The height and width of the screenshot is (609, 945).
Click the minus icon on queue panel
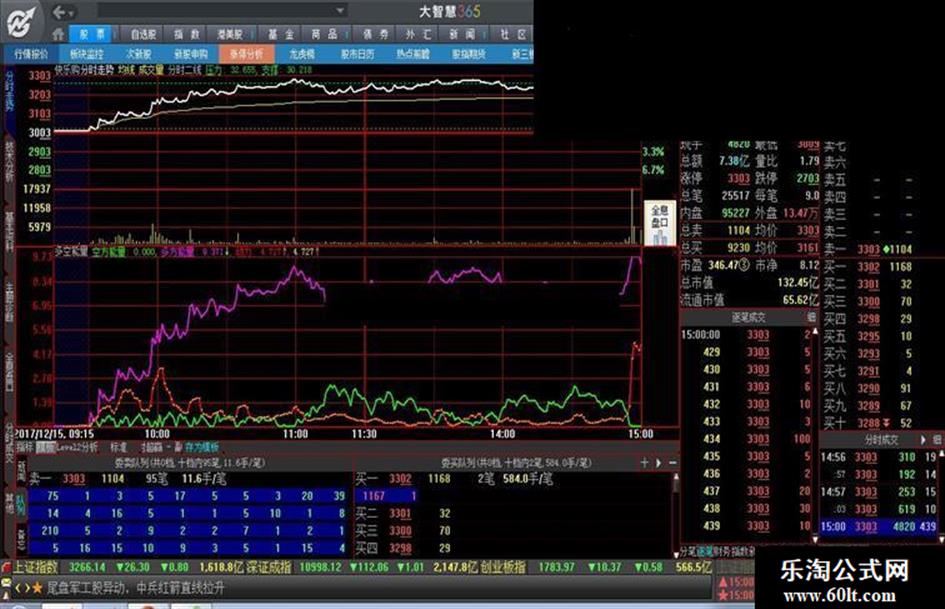[x=673, y=462]
